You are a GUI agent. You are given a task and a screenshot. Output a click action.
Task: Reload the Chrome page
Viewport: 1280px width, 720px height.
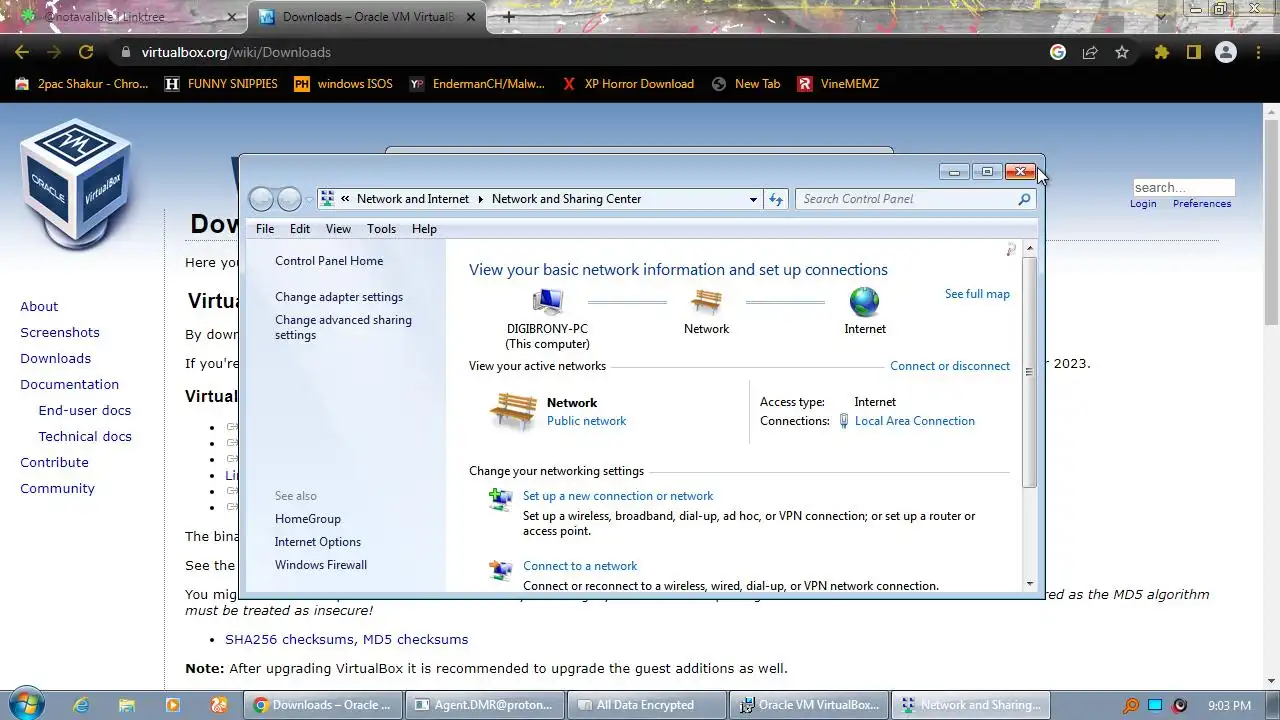pyautogui.click(x=86, y=52)
